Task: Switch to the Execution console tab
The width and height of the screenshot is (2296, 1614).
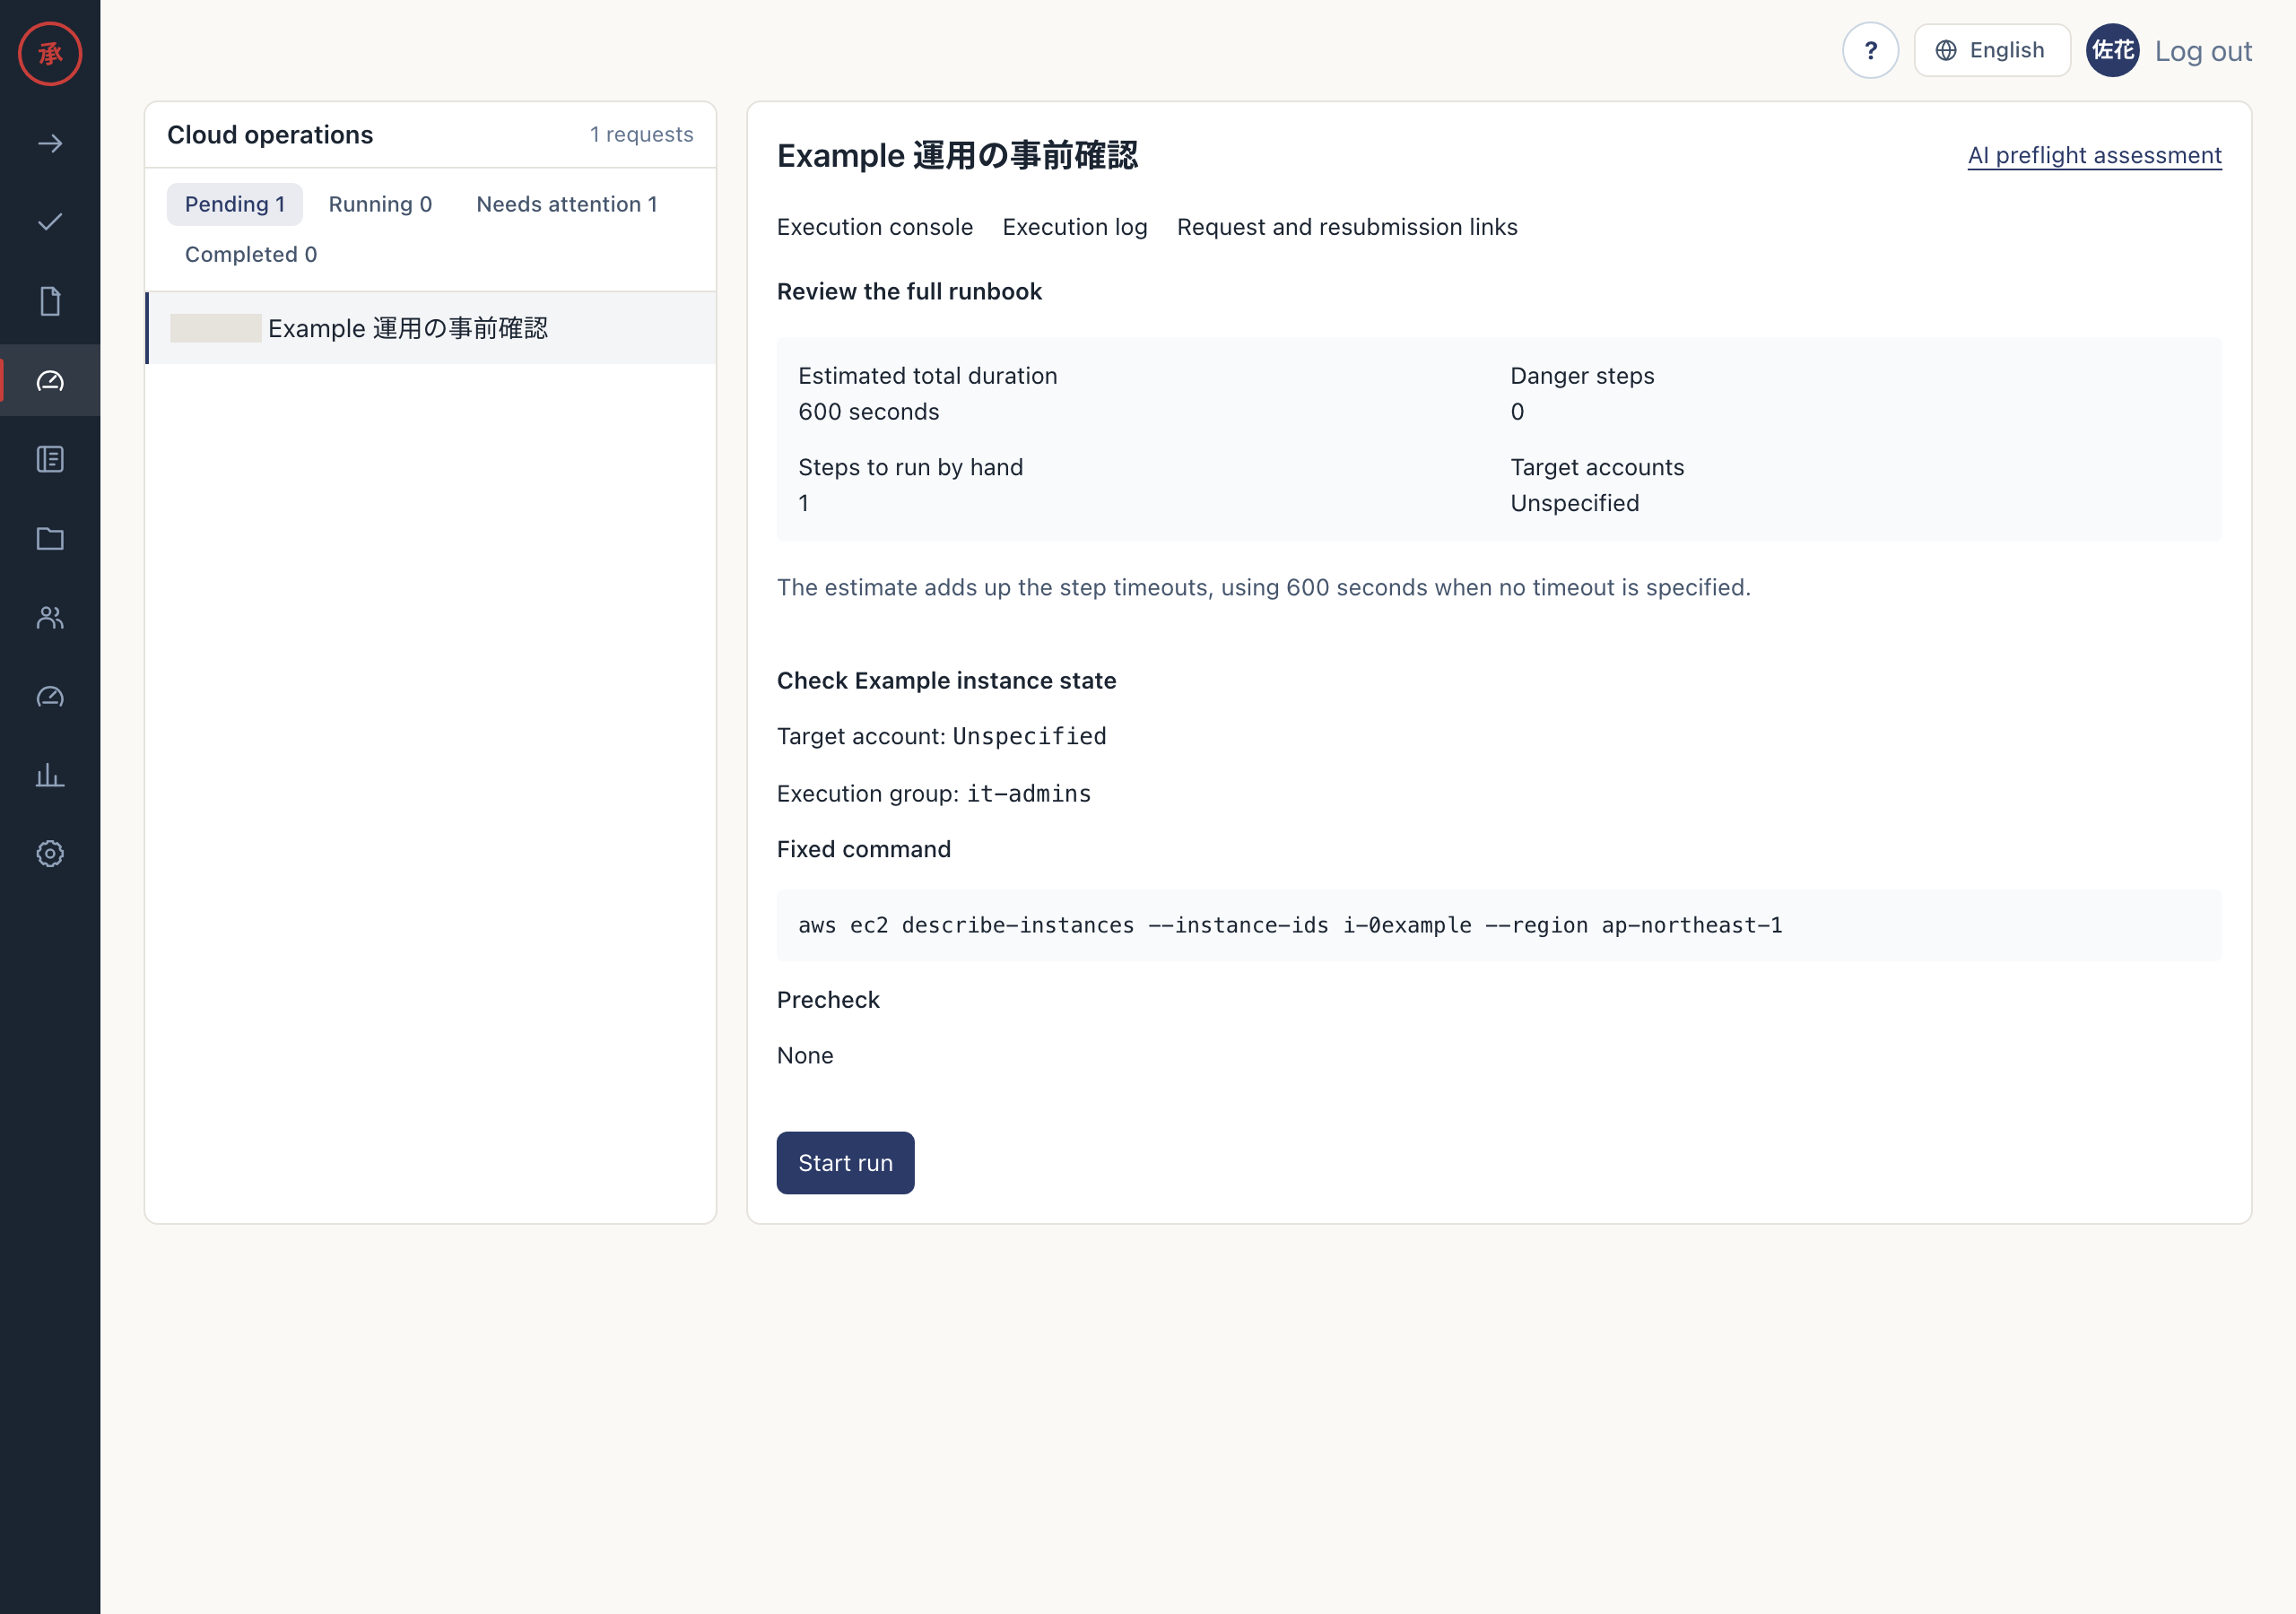Action: tap(874, 227)
